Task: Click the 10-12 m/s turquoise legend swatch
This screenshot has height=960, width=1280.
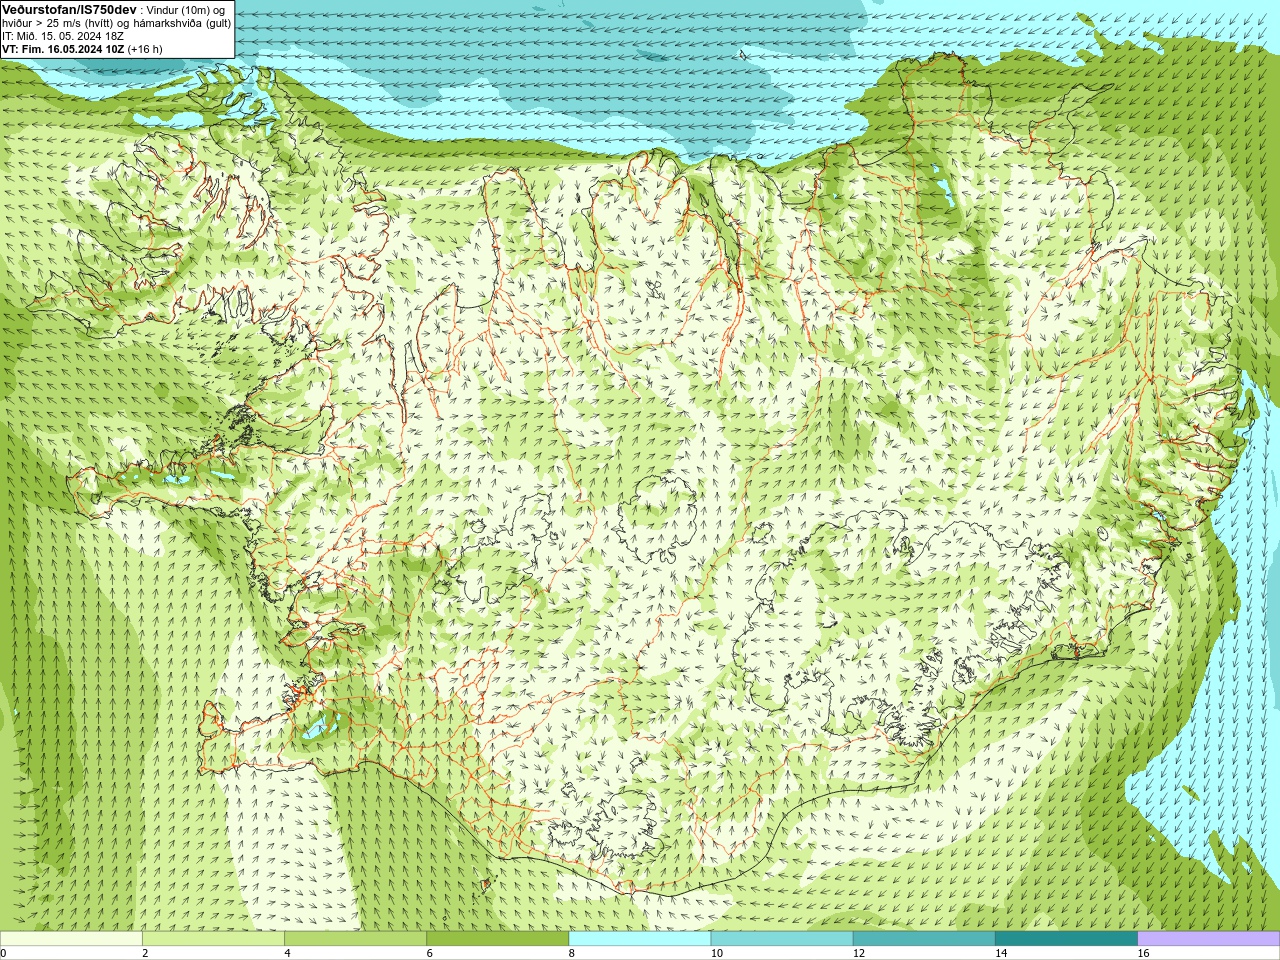Action: pos(782,939)
